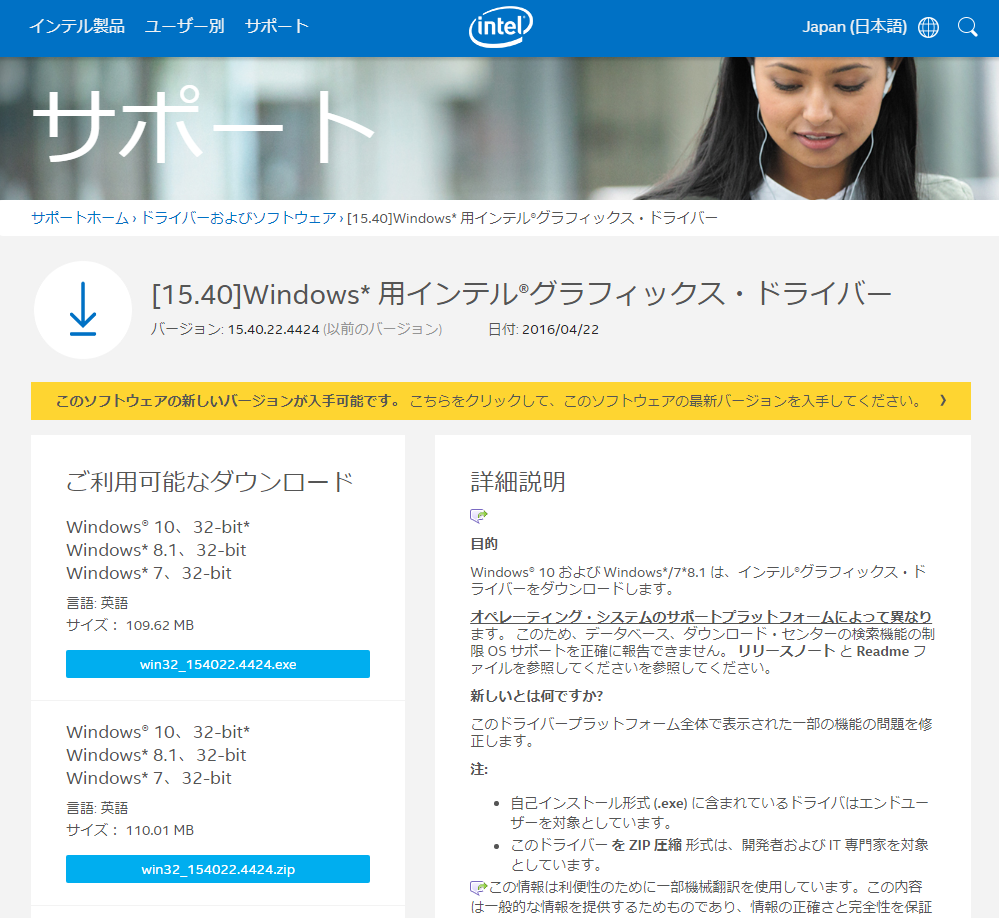This screenshot has width=999, height=918.
Task: Click the 新しいとは何ですか? heading
Action: point(536,696)
